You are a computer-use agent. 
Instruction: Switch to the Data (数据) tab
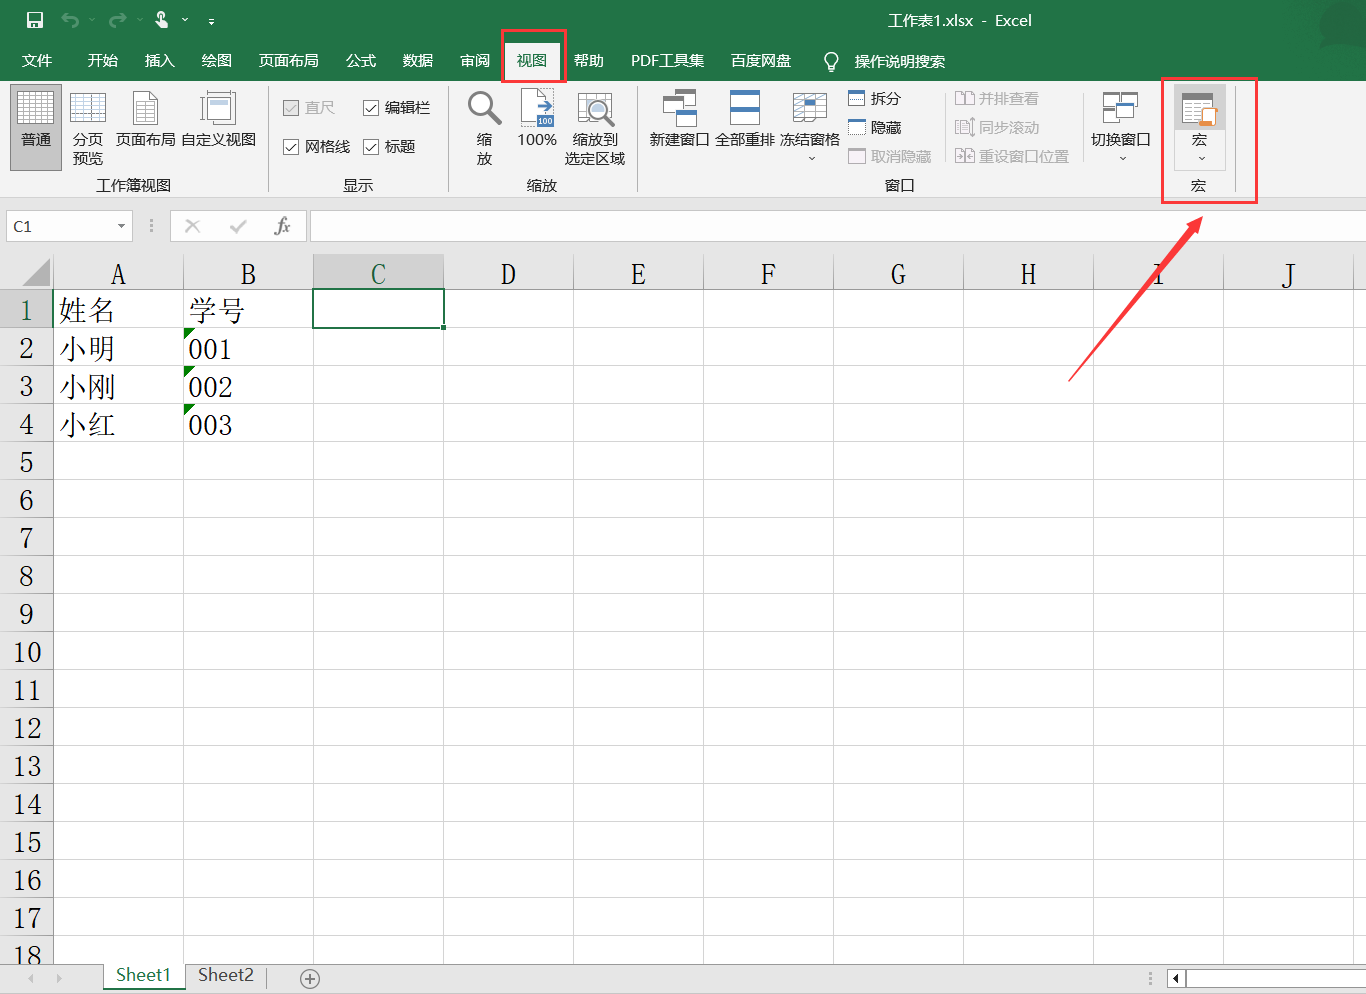[418, 61]
